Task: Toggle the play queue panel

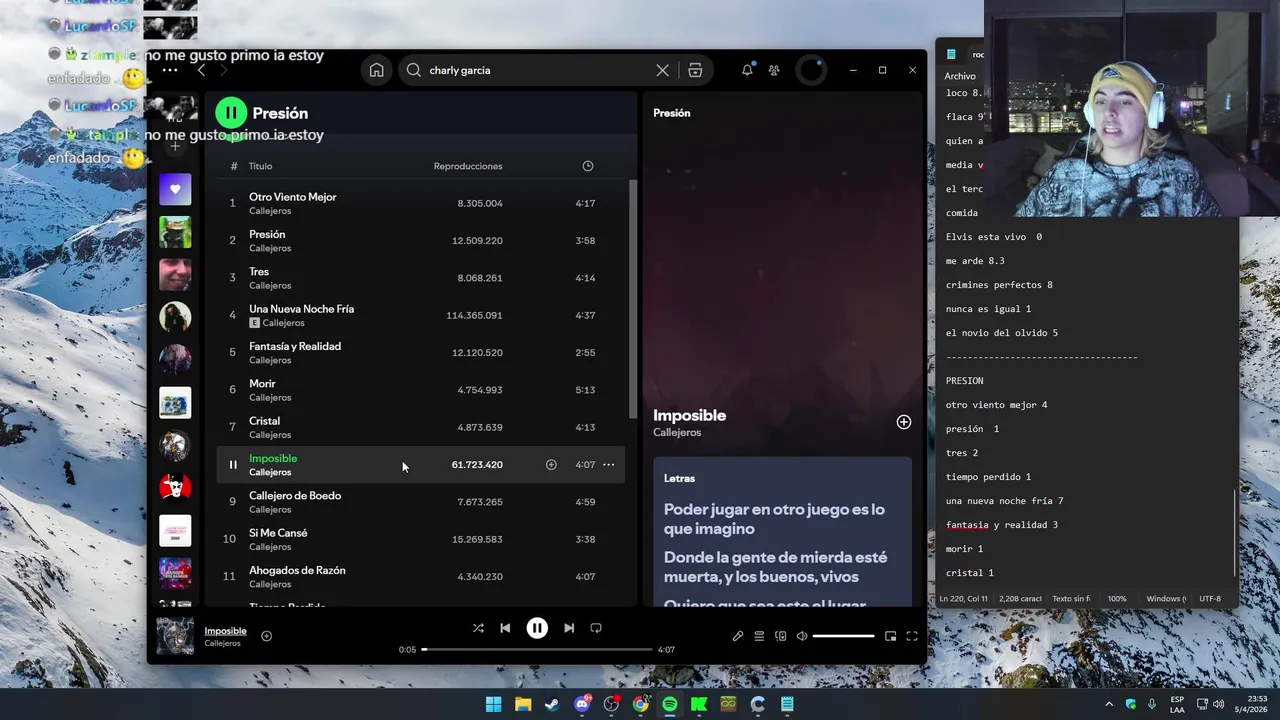Action: coord(759,636)
